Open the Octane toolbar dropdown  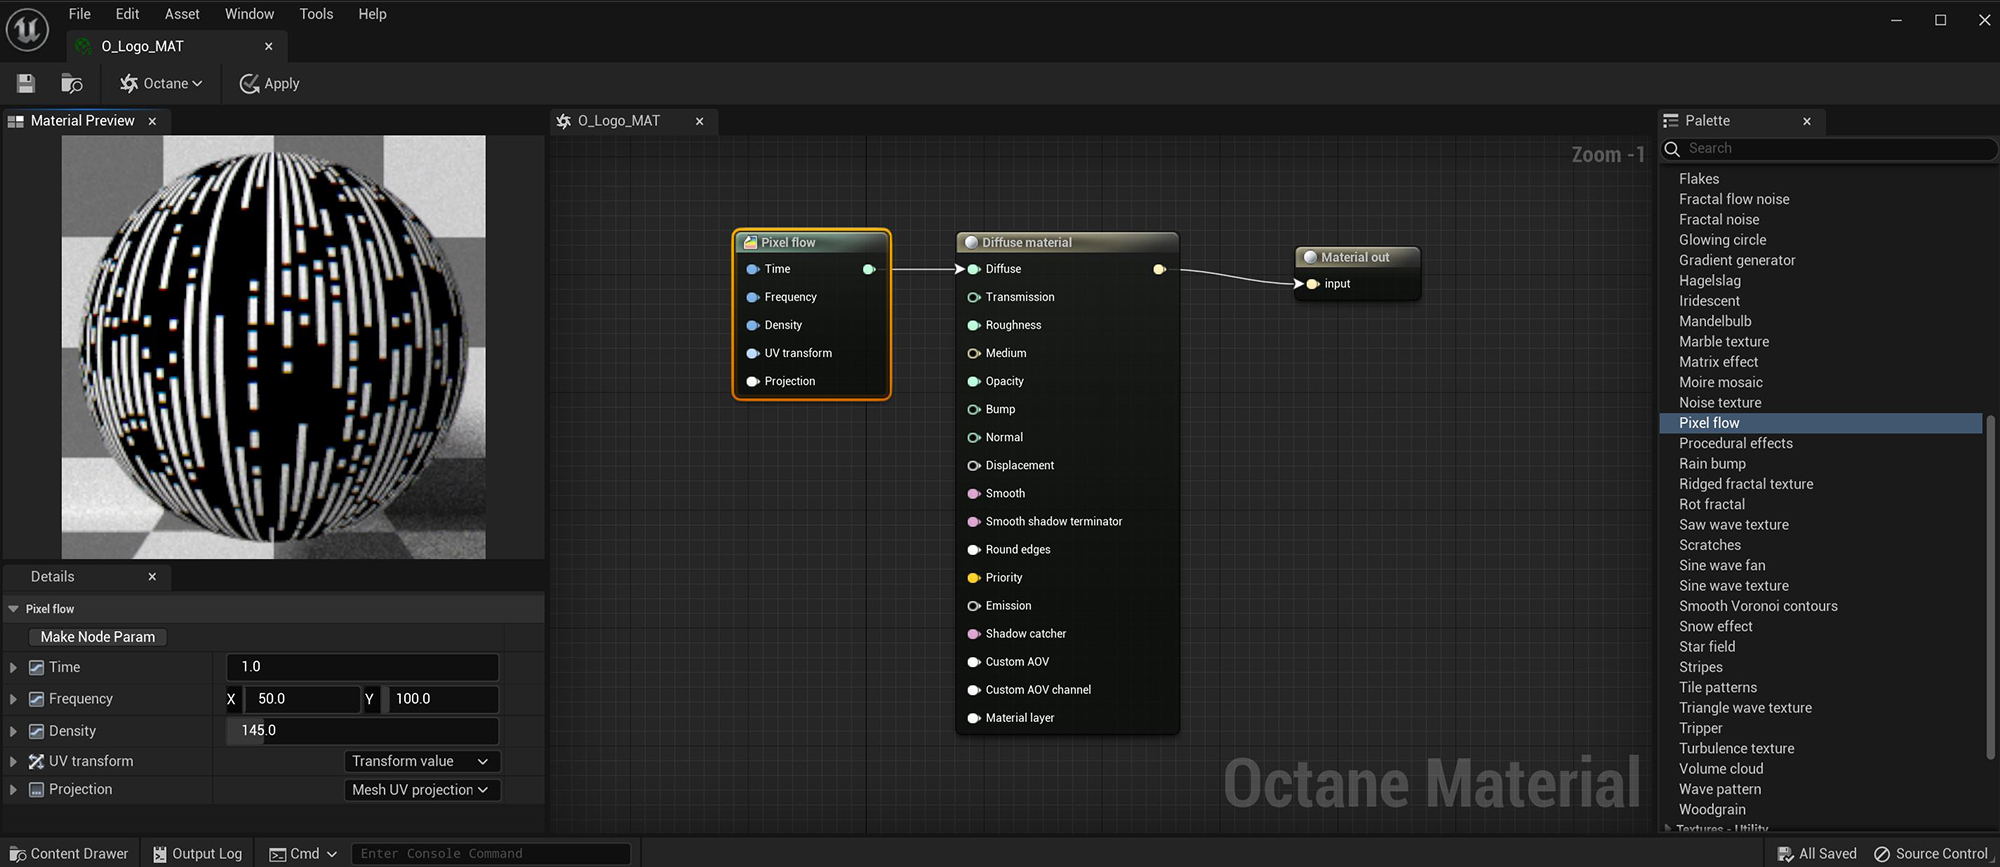click(161, 84)
